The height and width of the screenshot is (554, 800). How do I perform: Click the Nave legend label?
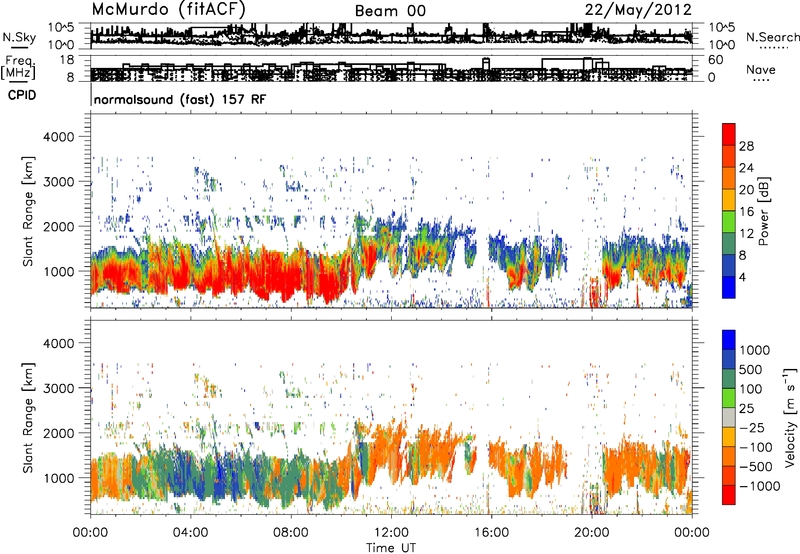pos(761,70)
